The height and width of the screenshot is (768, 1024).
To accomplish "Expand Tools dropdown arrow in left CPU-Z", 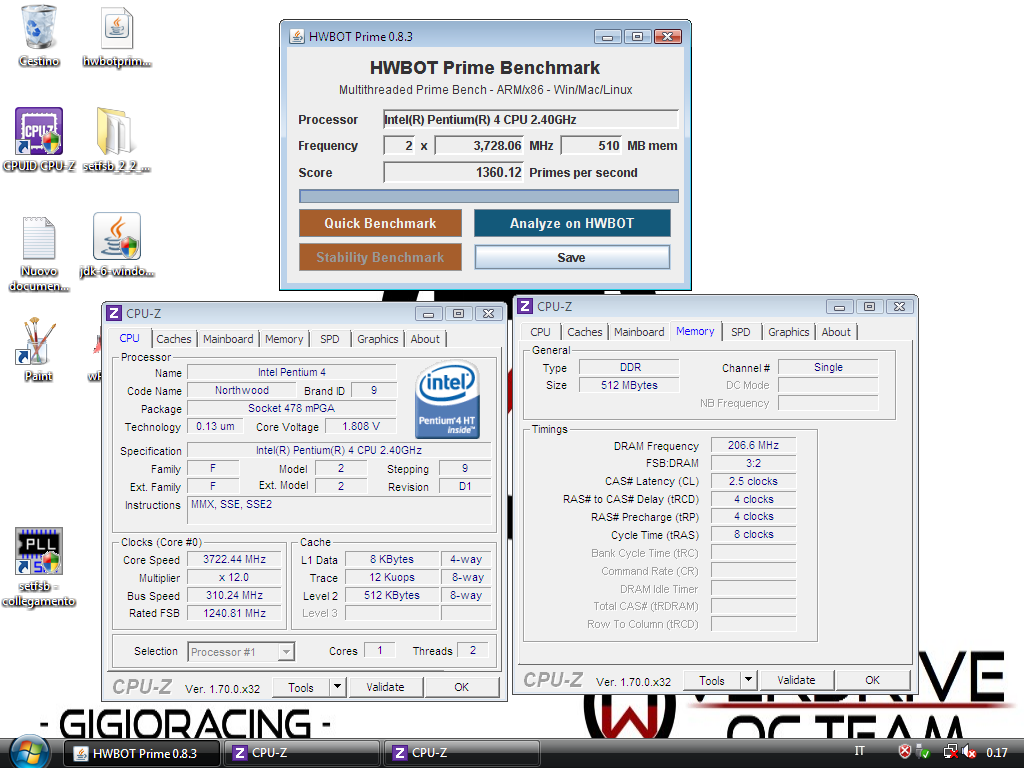I will [338, 687].
